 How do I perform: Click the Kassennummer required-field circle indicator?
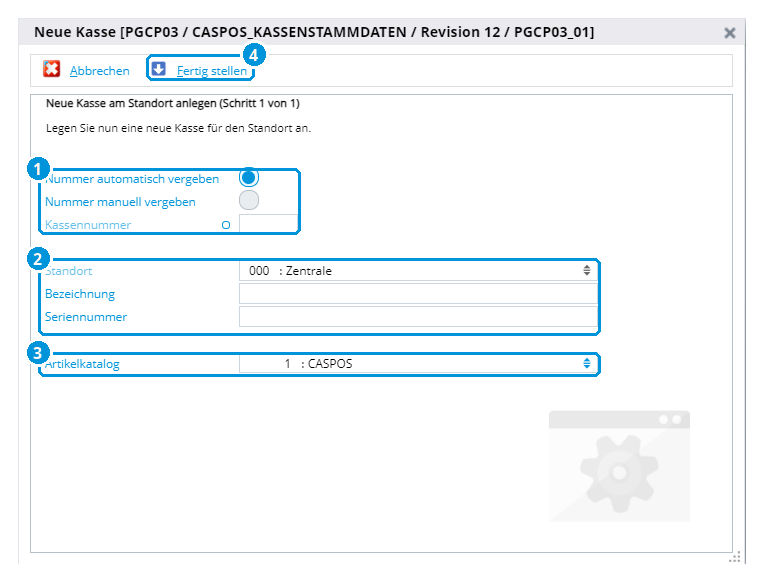click(226, 225)
